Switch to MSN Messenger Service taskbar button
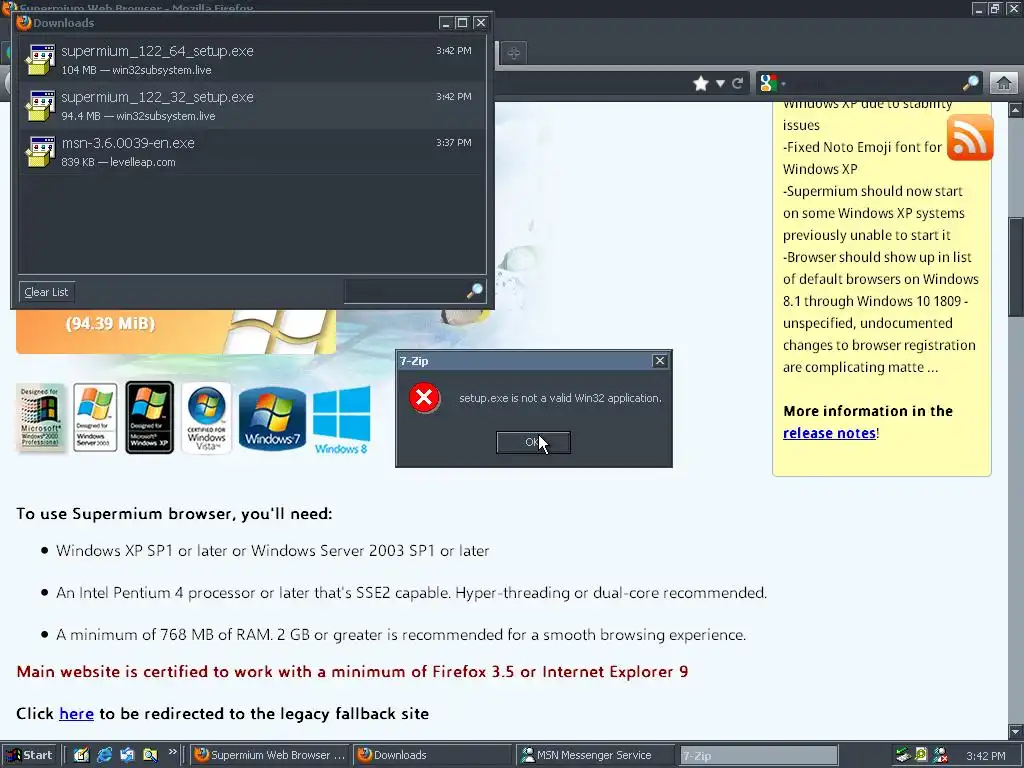Viewport: 1024px width, 768px height. pos(595,755)
